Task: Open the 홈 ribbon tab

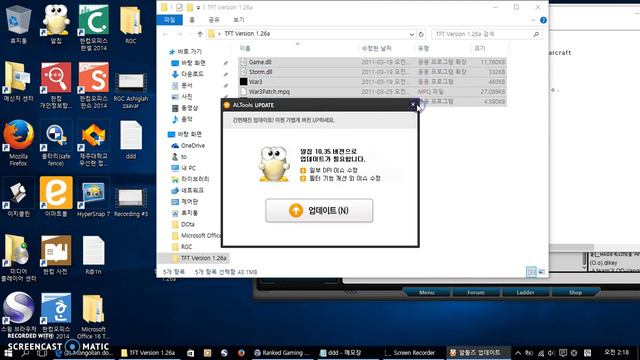Action: 192,20
